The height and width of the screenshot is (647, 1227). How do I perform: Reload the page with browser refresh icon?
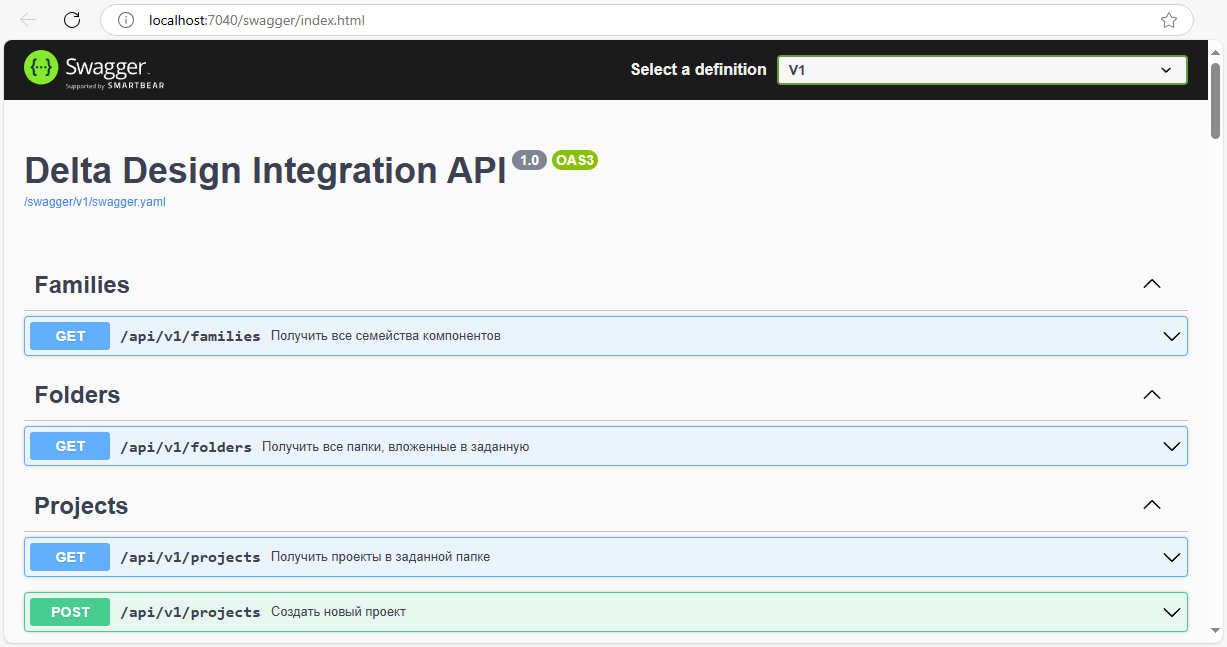pyautogui.click(x=72, y=20)
